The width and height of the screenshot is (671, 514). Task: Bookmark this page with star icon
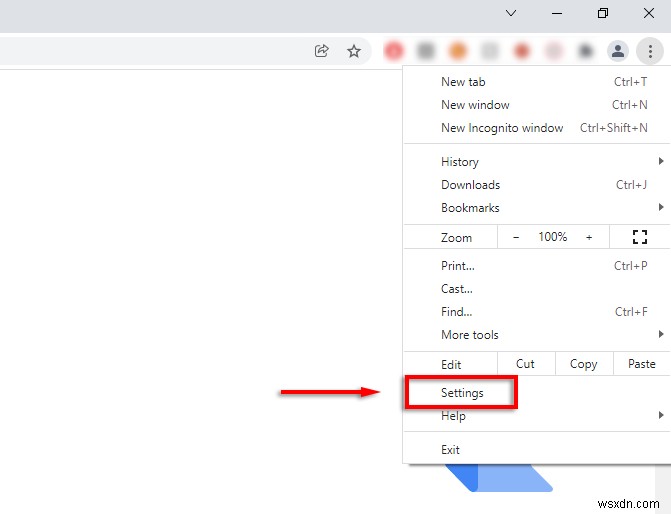[x=353, y=51]
